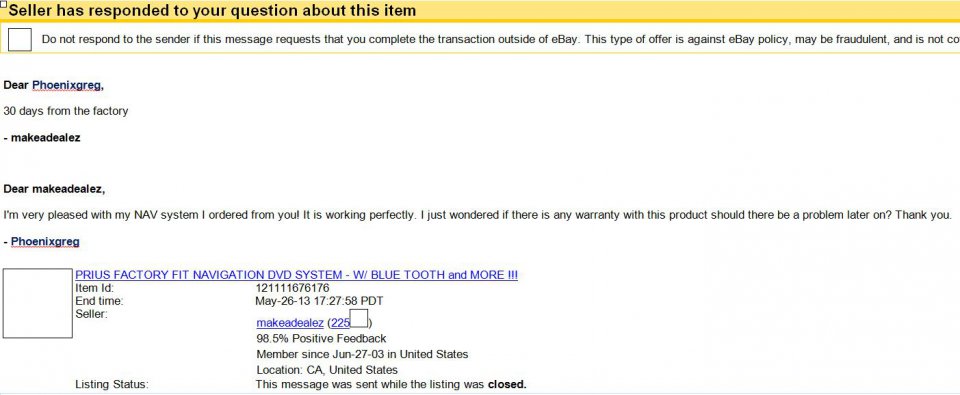The height and width of the screenshot is (395, 960).
Task: Open the makeadealez seller profile link
Action: pyautogui.click(x=290, y=323)
